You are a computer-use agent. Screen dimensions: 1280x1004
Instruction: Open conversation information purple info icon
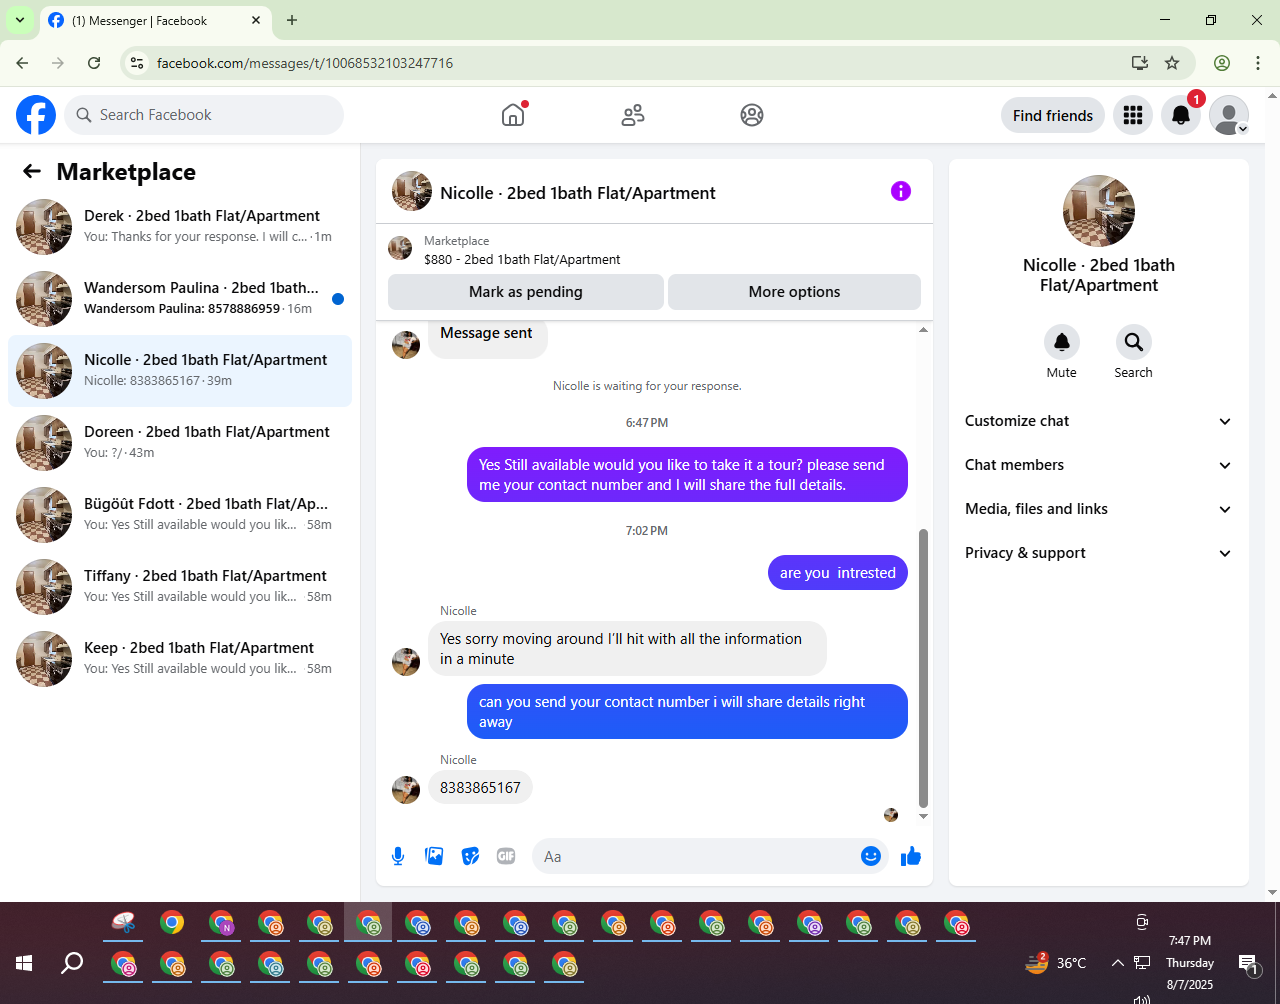[x=901, y=191]
